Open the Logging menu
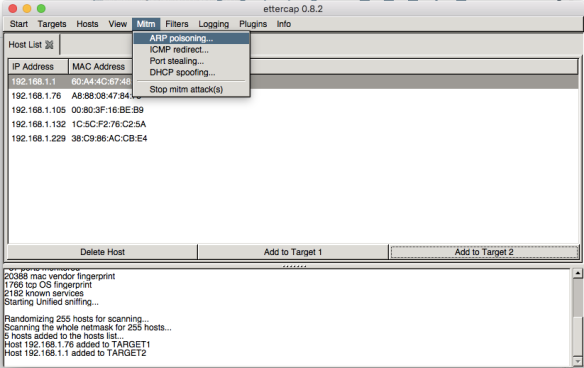Viewport: 584px width, 368px height. tap(213, 24)
